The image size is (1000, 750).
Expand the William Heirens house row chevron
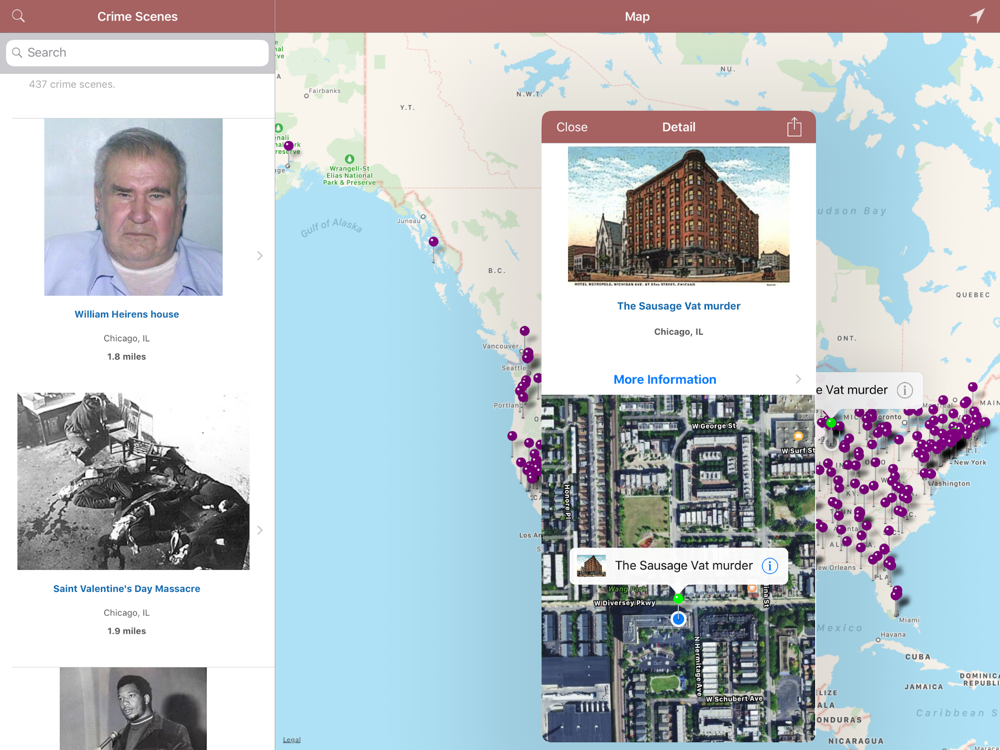click(260, 256)
